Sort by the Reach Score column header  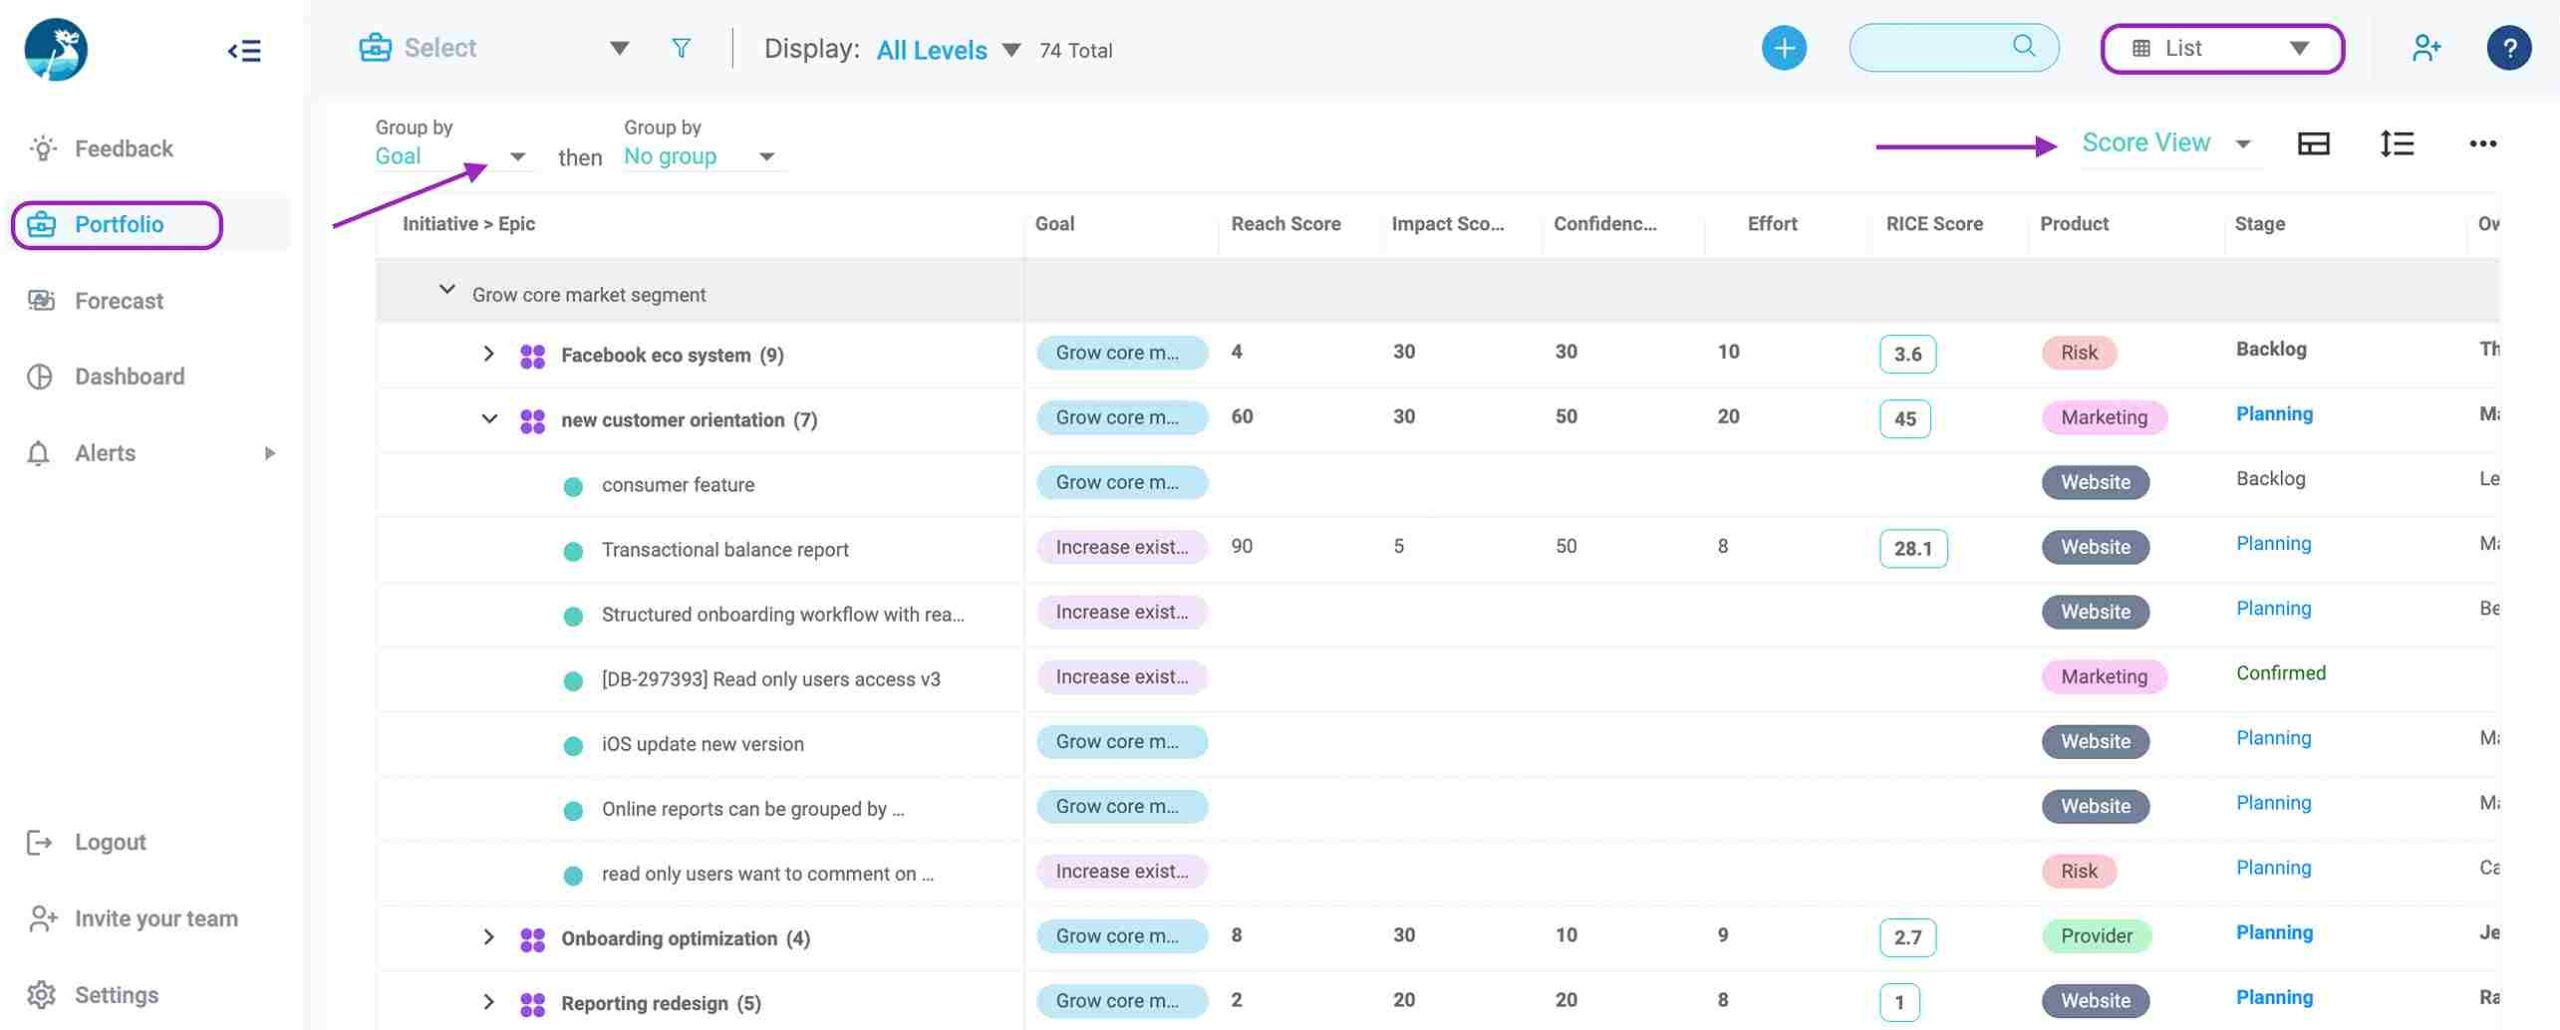1285,224
